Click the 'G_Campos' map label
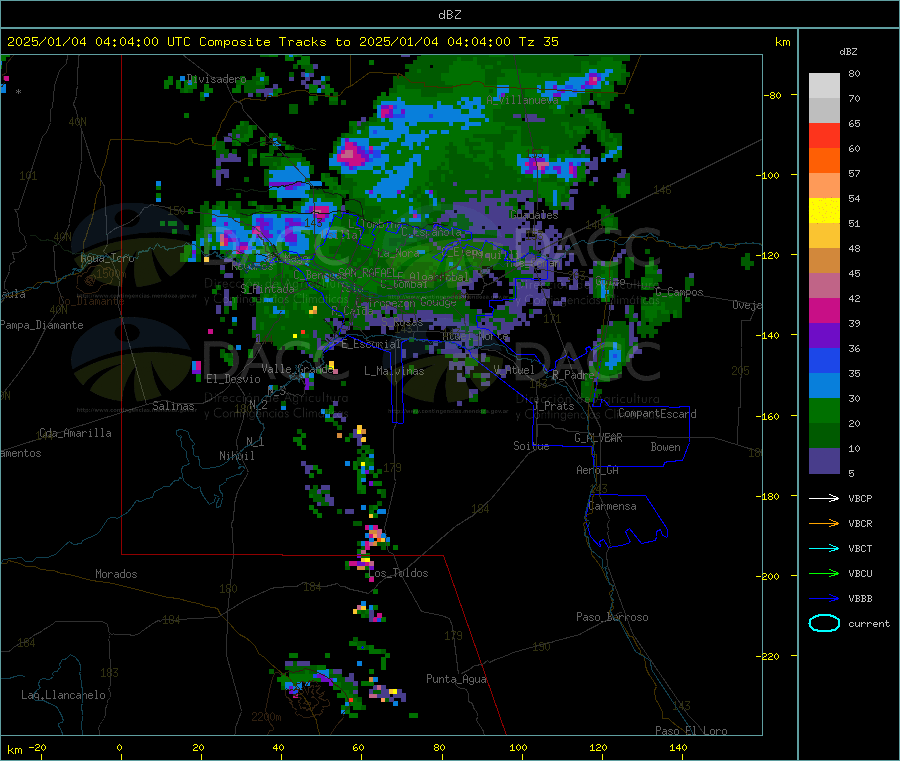 pyautogui.click(x=679, y=292)
